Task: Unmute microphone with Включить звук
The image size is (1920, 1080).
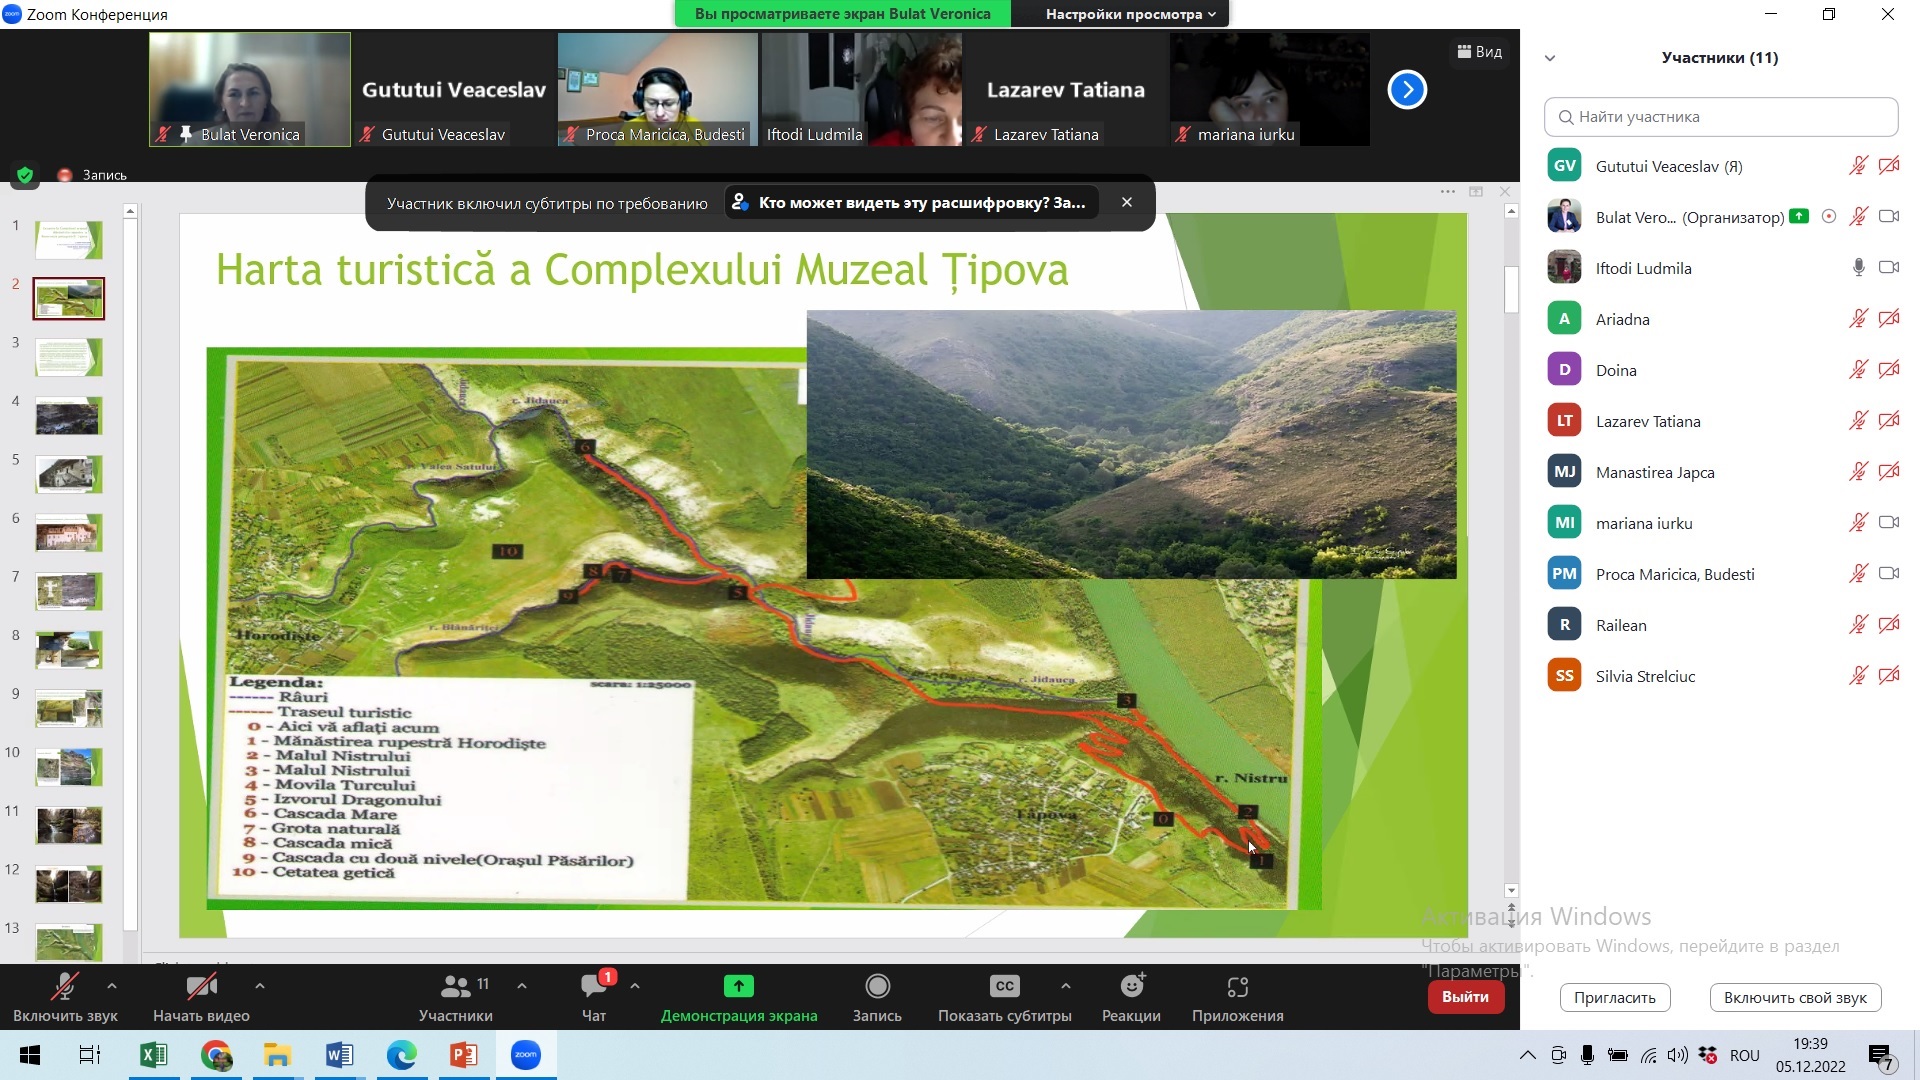Action: coord(65,987)
